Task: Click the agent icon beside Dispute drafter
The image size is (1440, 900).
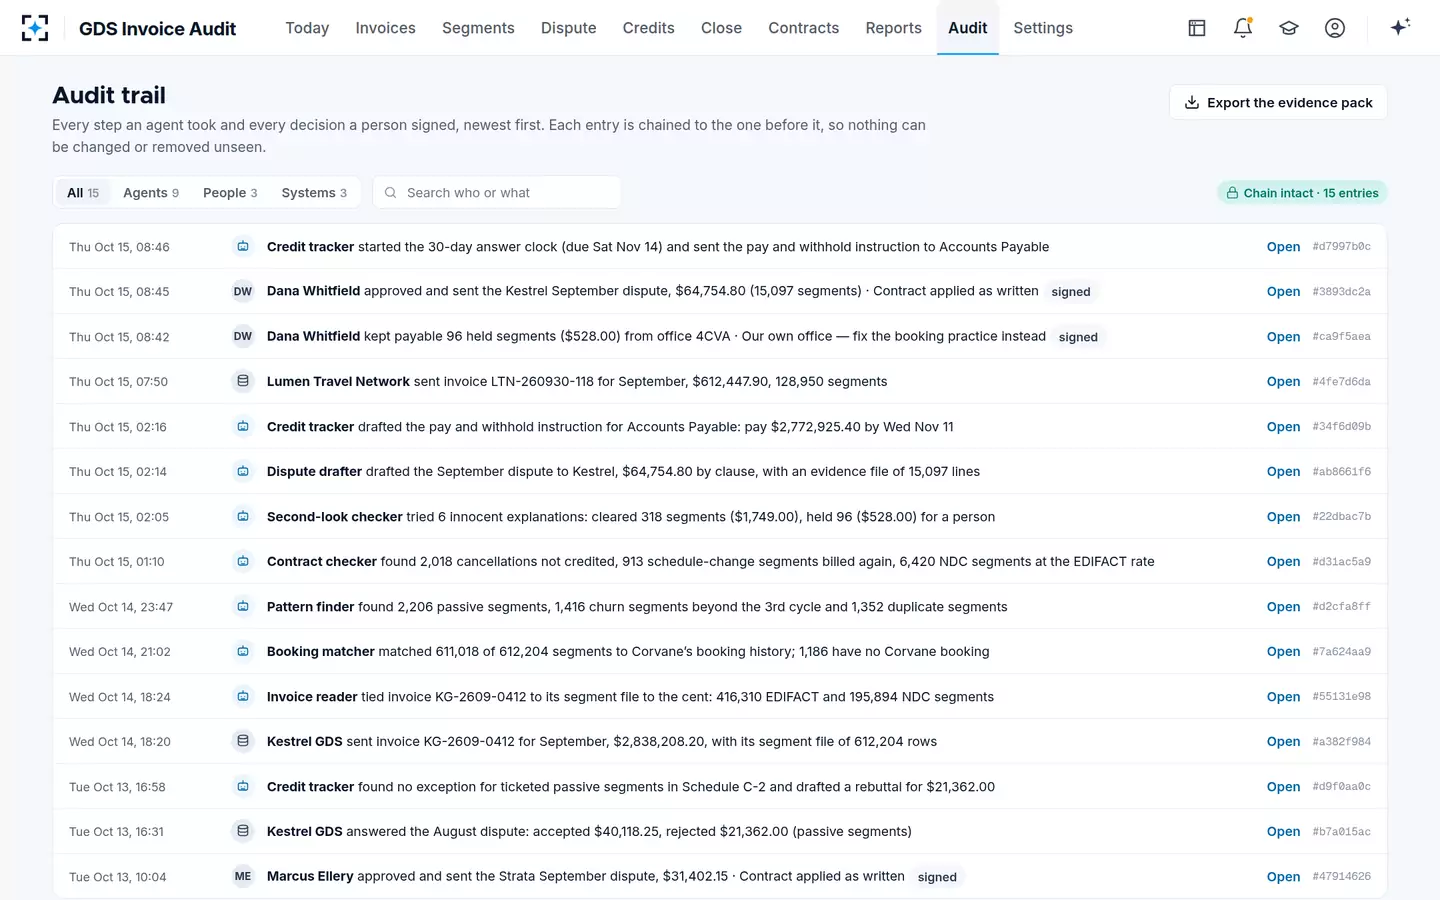Action: click(243, 472)
